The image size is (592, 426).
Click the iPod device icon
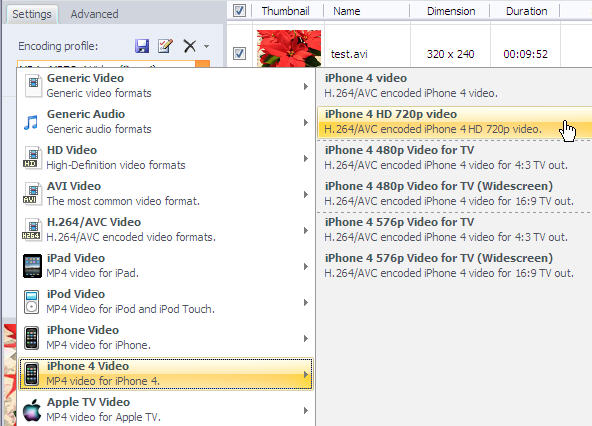31,302
